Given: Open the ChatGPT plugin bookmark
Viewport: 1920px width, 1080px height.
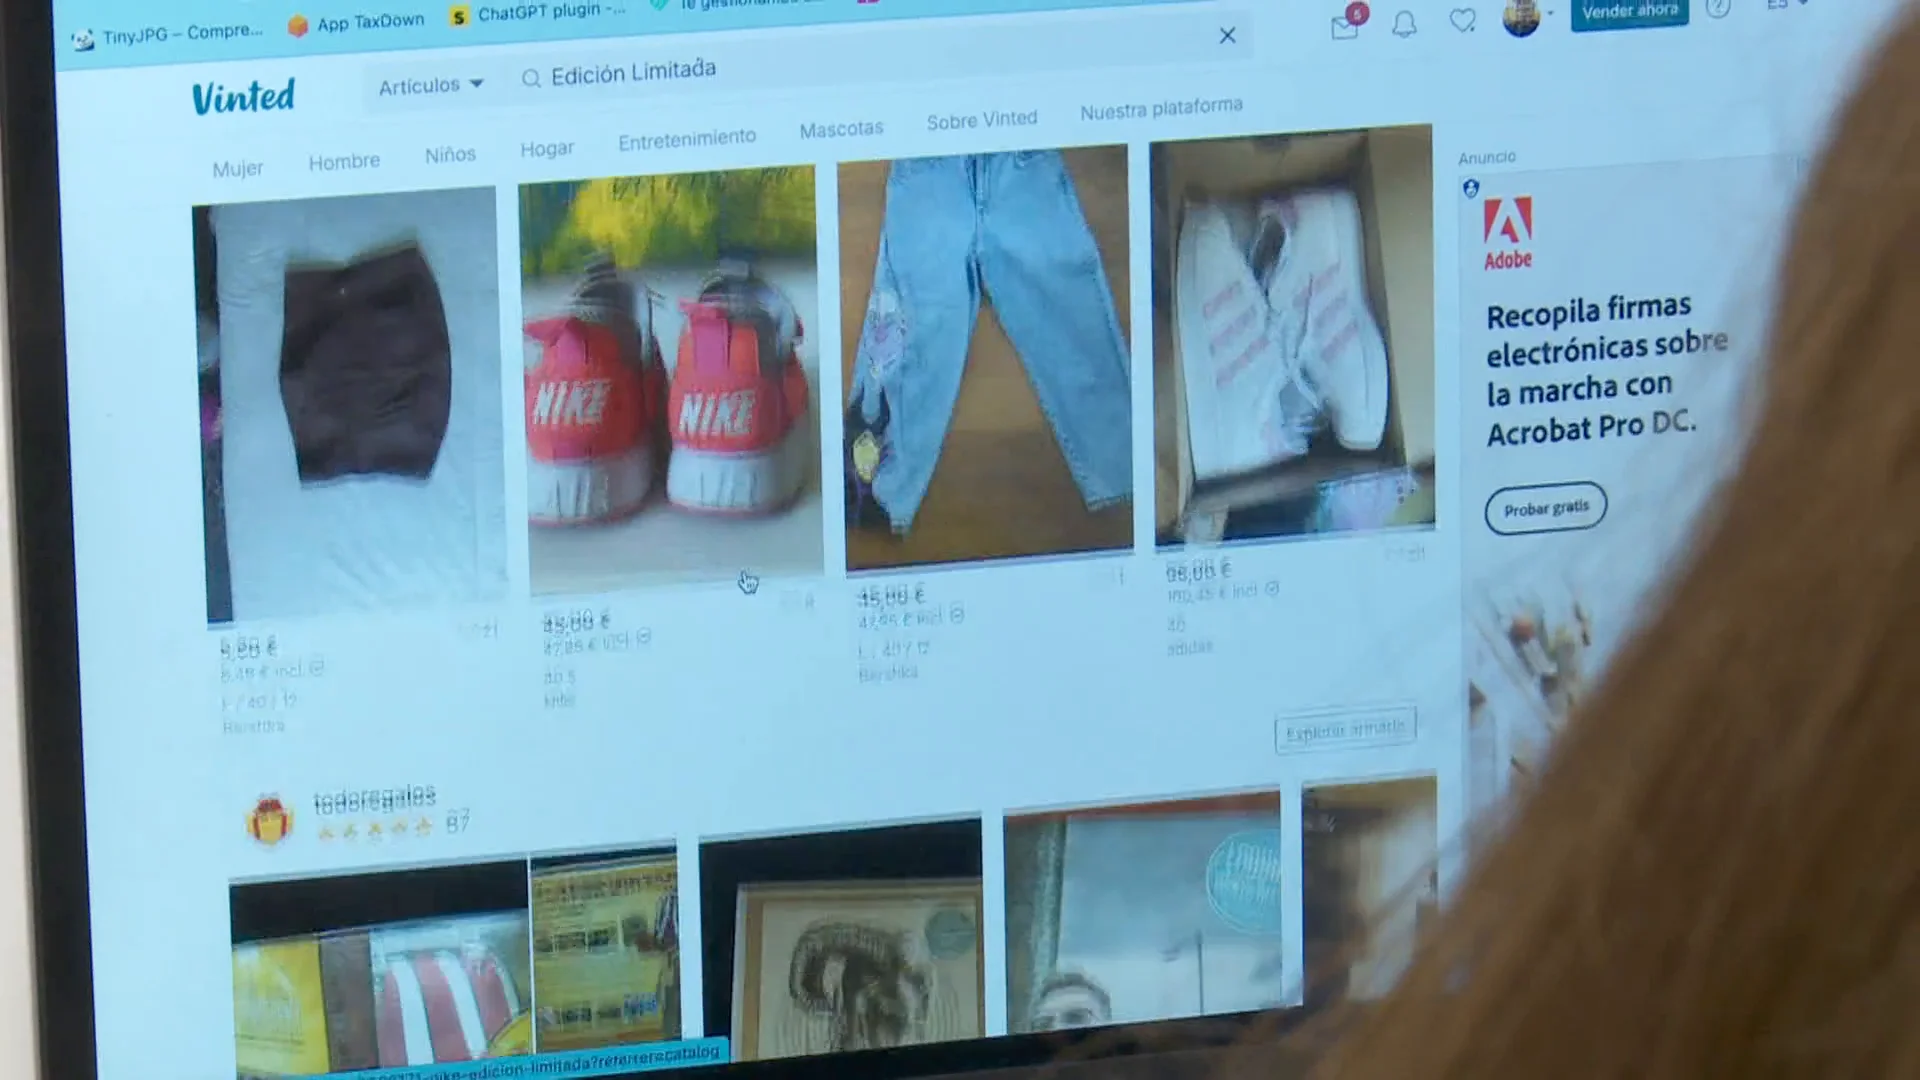Looking at the screenshot, I should coord(538,13).
